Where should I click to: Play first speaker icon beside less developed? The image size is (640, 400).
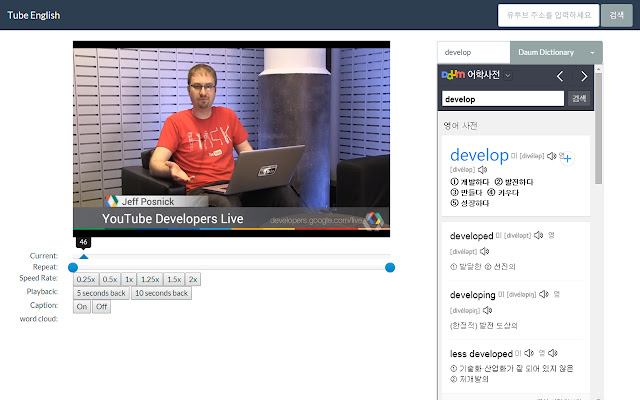pyautogui.click(x=529, y=353)
